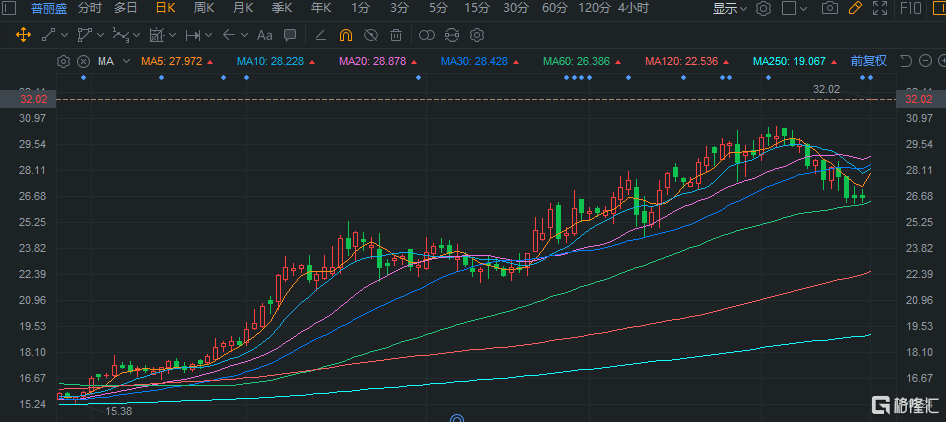Switch to 多日 multi-day tab
The image size is (946, 422).
pyautogui.click(x=125, y=8)
